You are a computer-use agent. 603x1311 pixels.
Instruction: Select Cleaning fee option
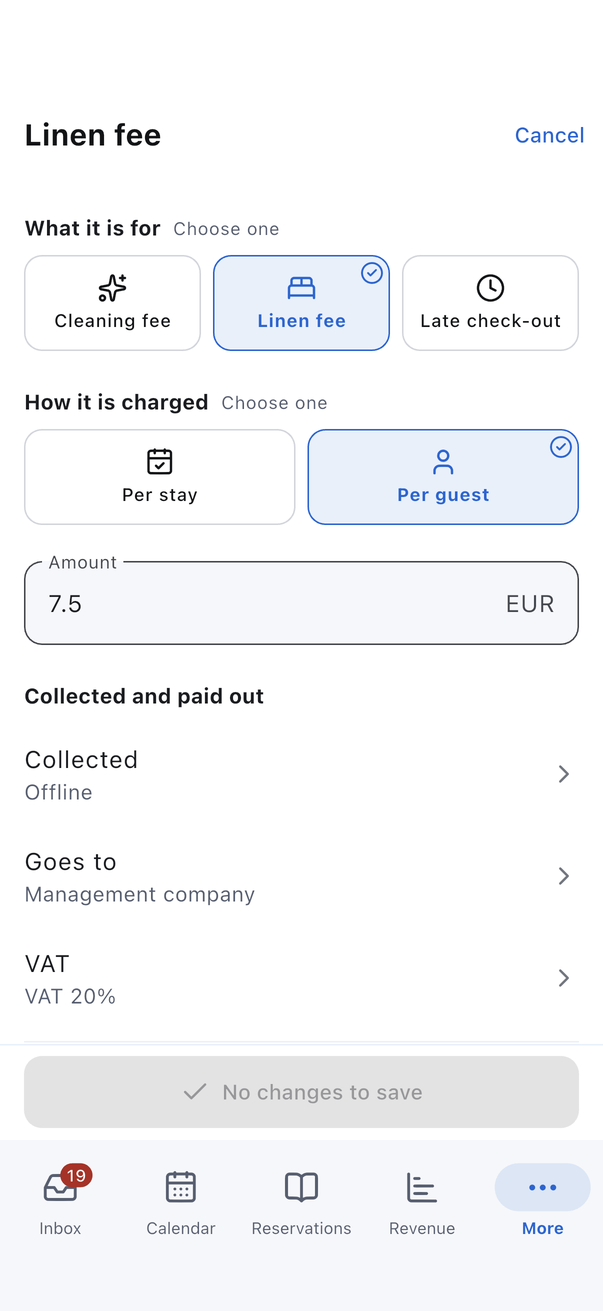(x=113, y=303)
